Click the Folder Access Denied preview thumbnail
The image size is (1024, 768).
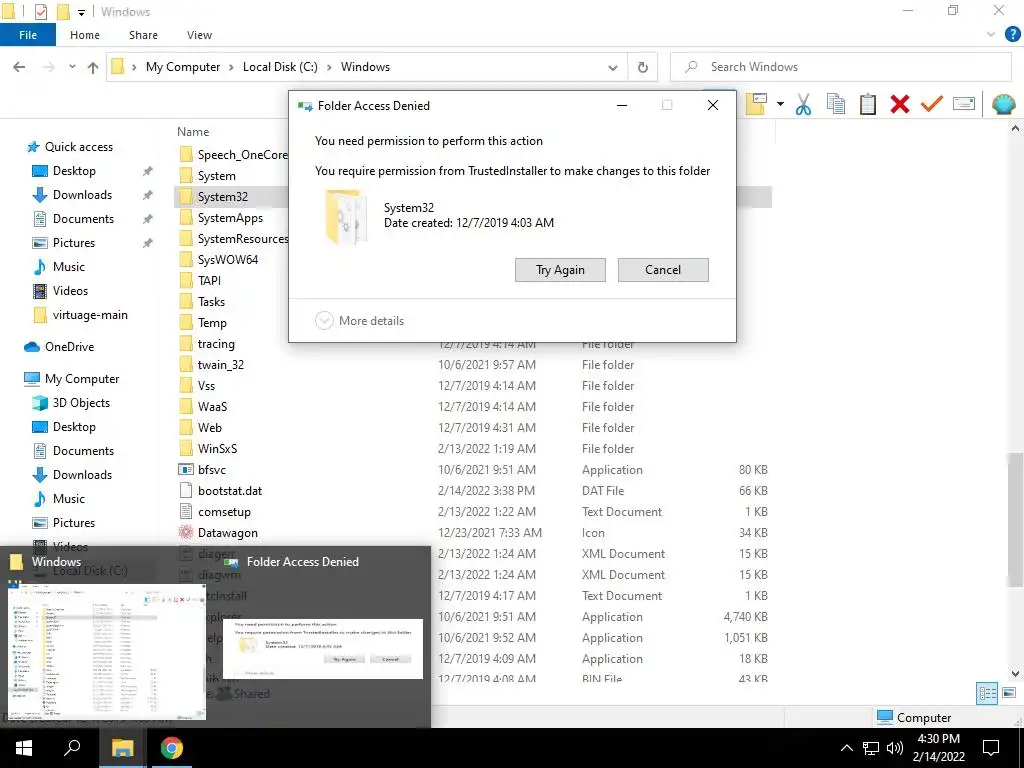(x=323, y=648)
